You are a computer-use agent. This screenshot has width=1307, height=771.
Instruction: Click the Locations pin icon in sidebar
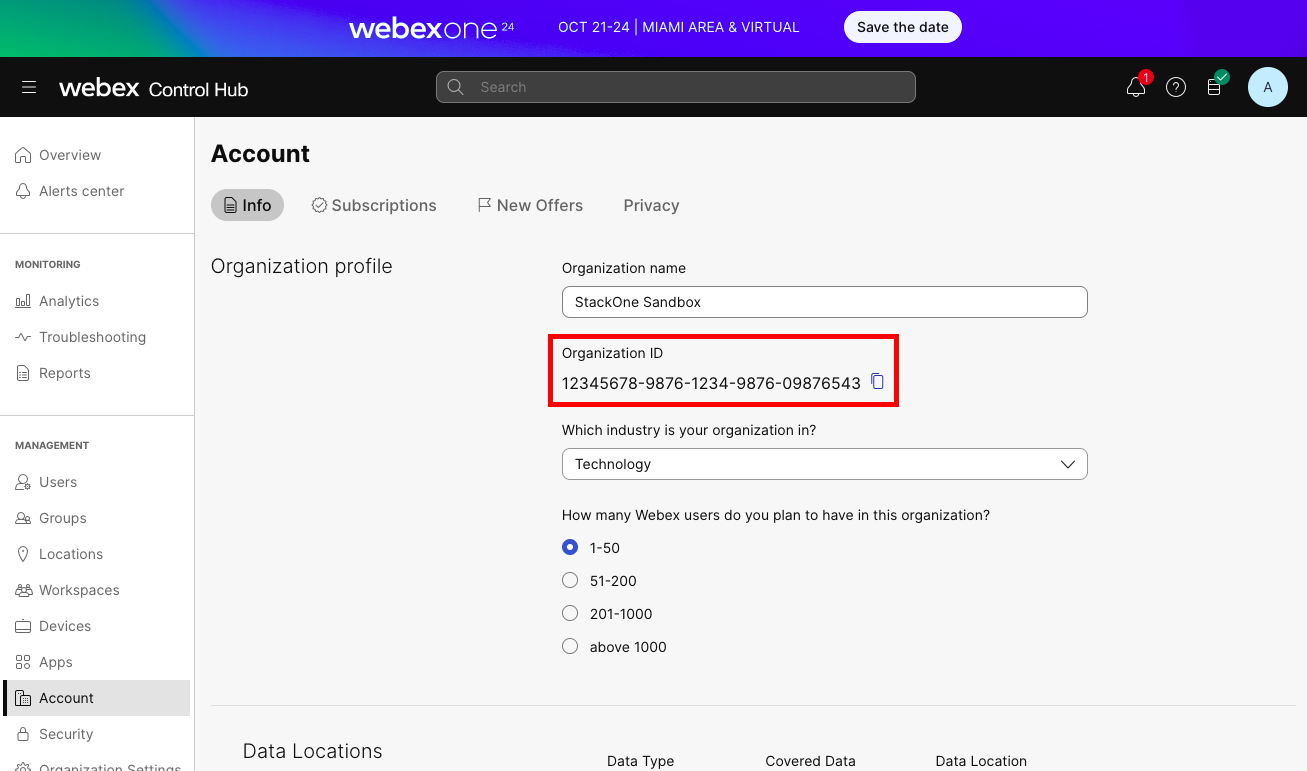(23, 554)
